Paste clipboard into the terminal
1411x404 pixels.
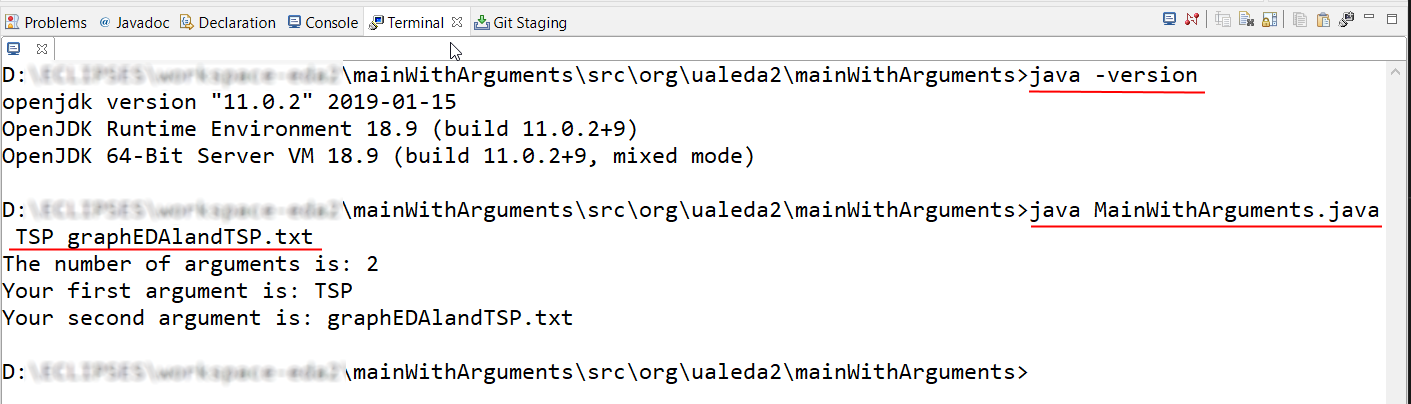(x=1323, y=19)
